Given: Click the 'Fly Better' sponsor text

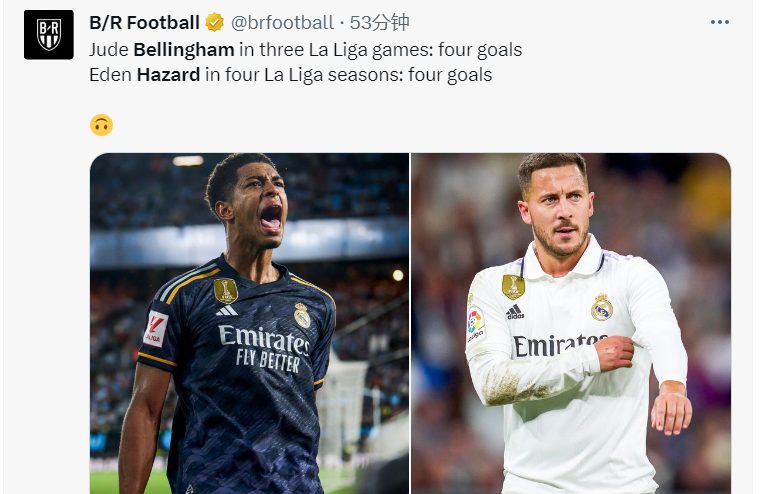Looking at the screenshot, I should tap(268, 361).
